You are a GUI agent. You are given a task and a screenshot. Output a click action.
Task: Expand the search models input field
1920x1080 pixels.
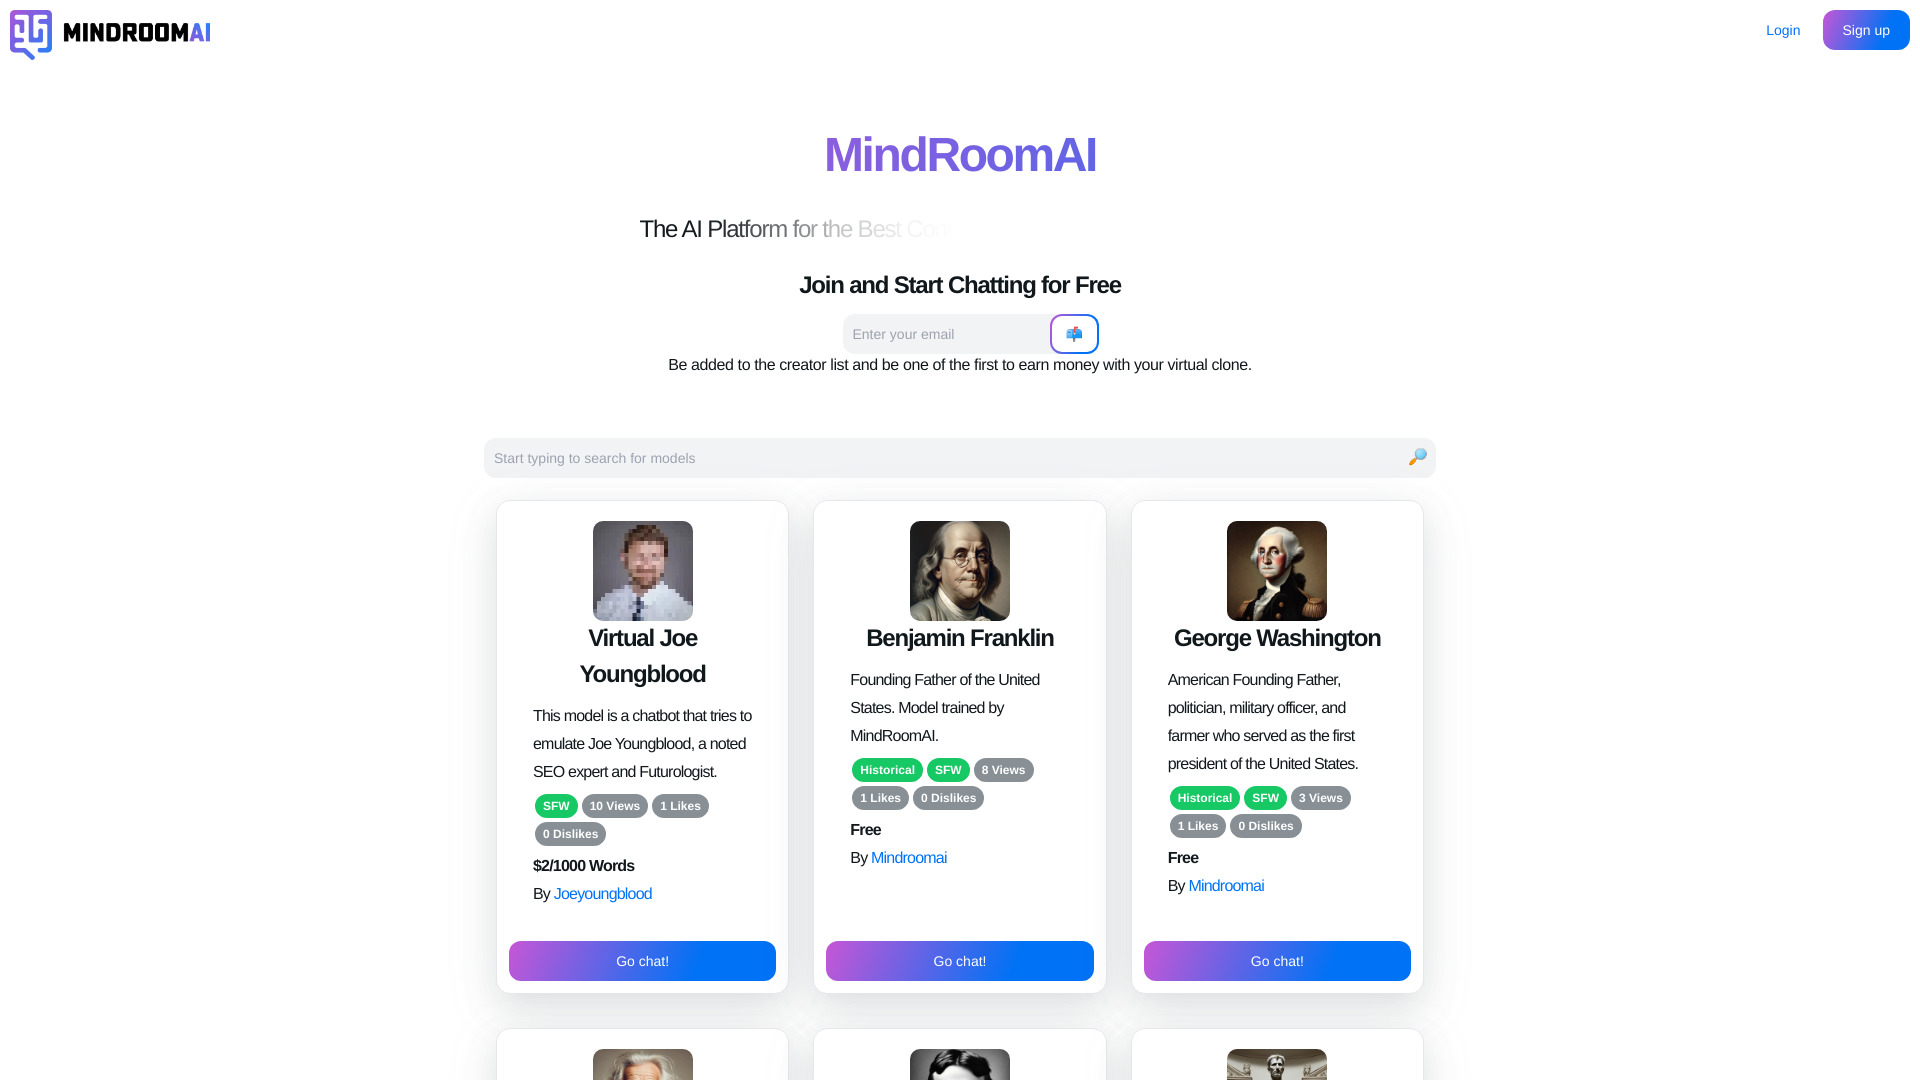(x=960, y=458)
